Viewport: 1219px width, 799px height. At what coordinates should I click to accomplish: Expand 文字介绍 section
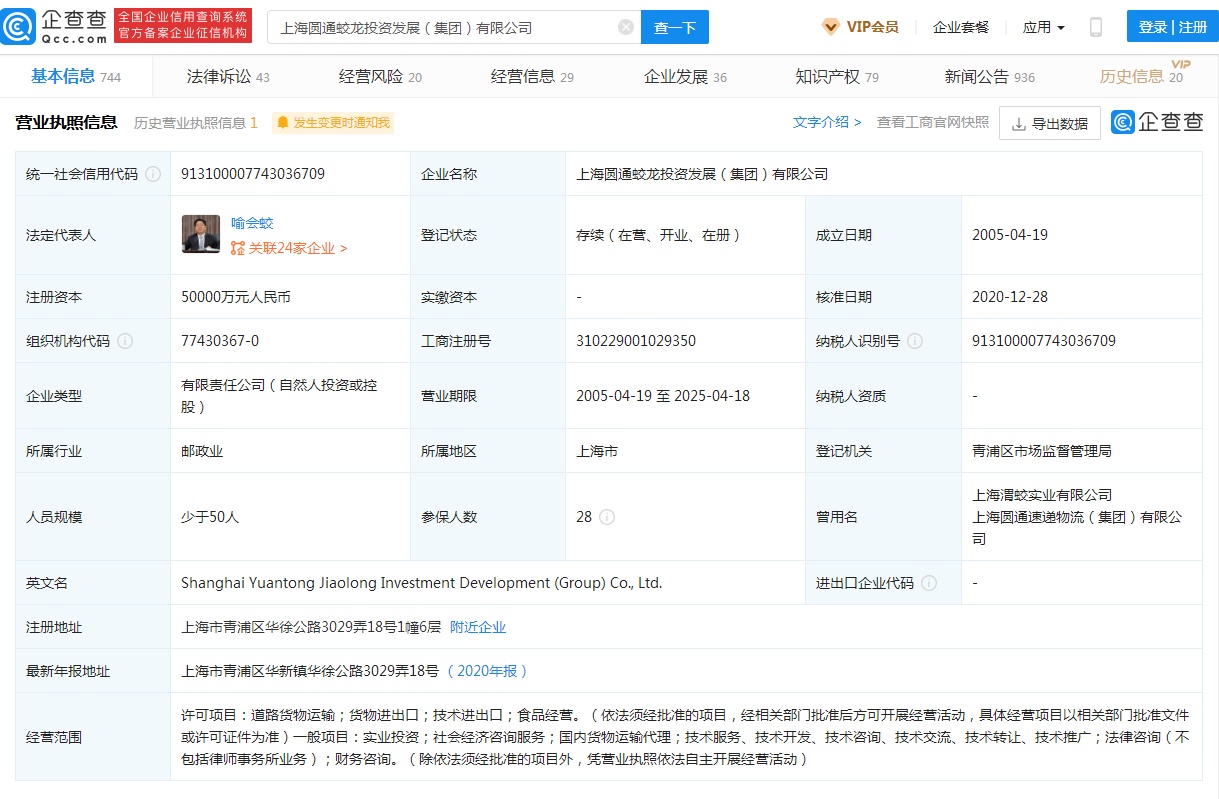coord(826,122)
